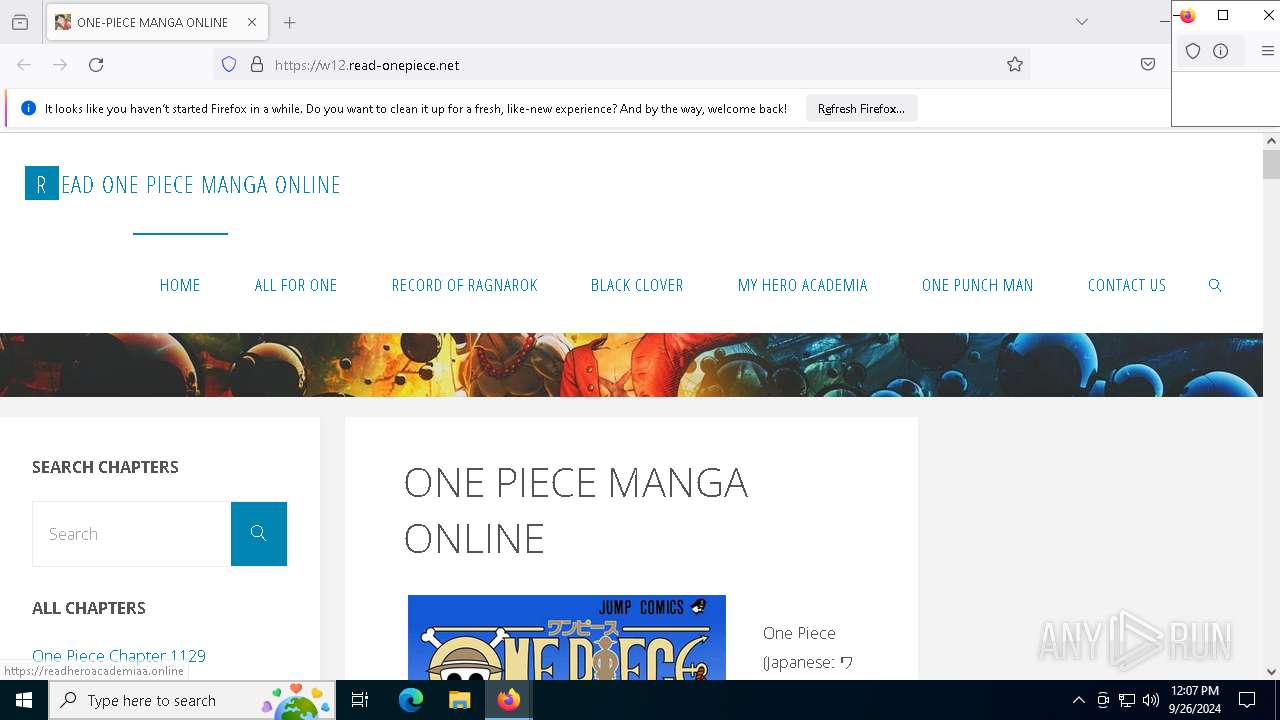Open network status tray icon
Image resolution: width=1280 pixels, height=720 pixels.
1127,700
